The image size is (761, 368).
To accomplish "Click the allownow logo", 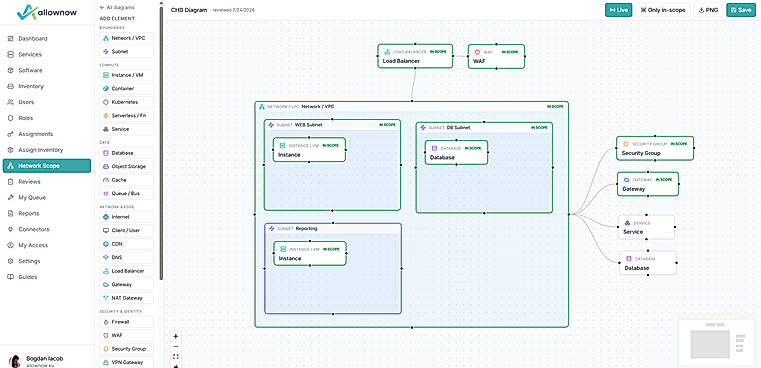I will click(x=46, y=12).
